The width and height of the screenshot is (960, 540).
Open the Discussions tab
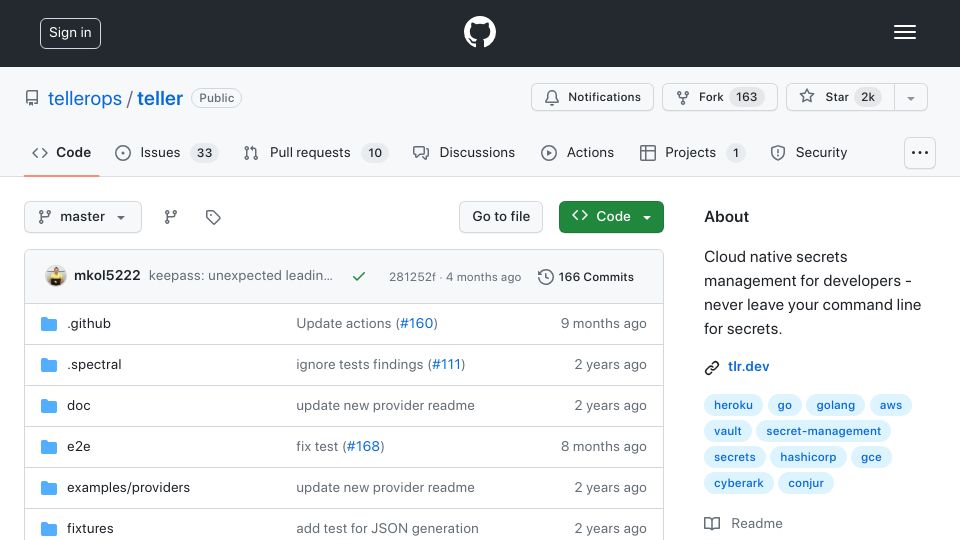464,152
